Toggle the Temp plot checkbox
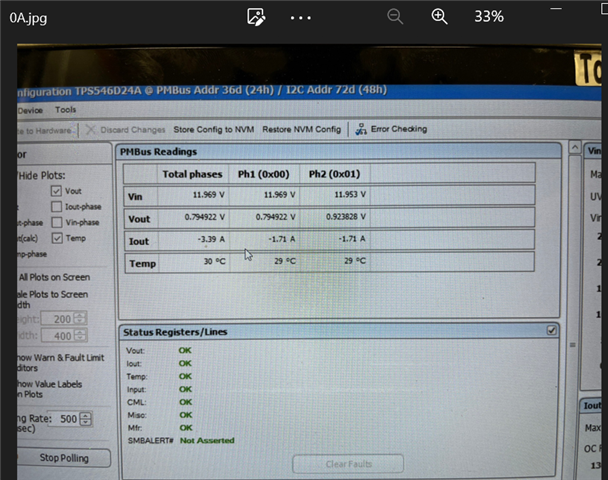608x480 pixels. [57, 238]
